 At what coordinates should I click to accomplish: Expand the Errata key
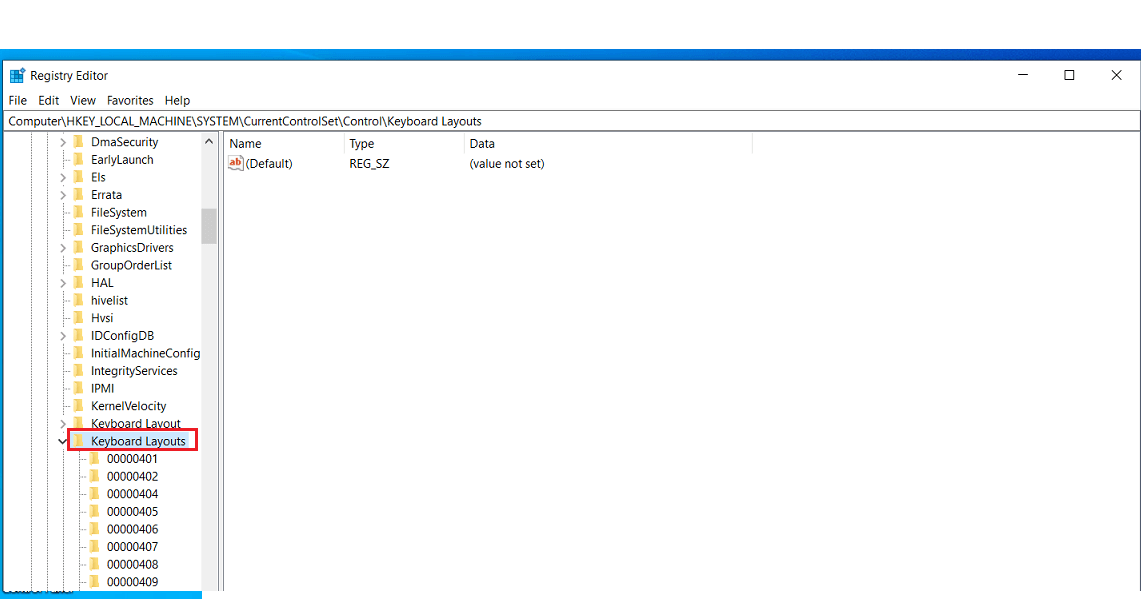63,195
